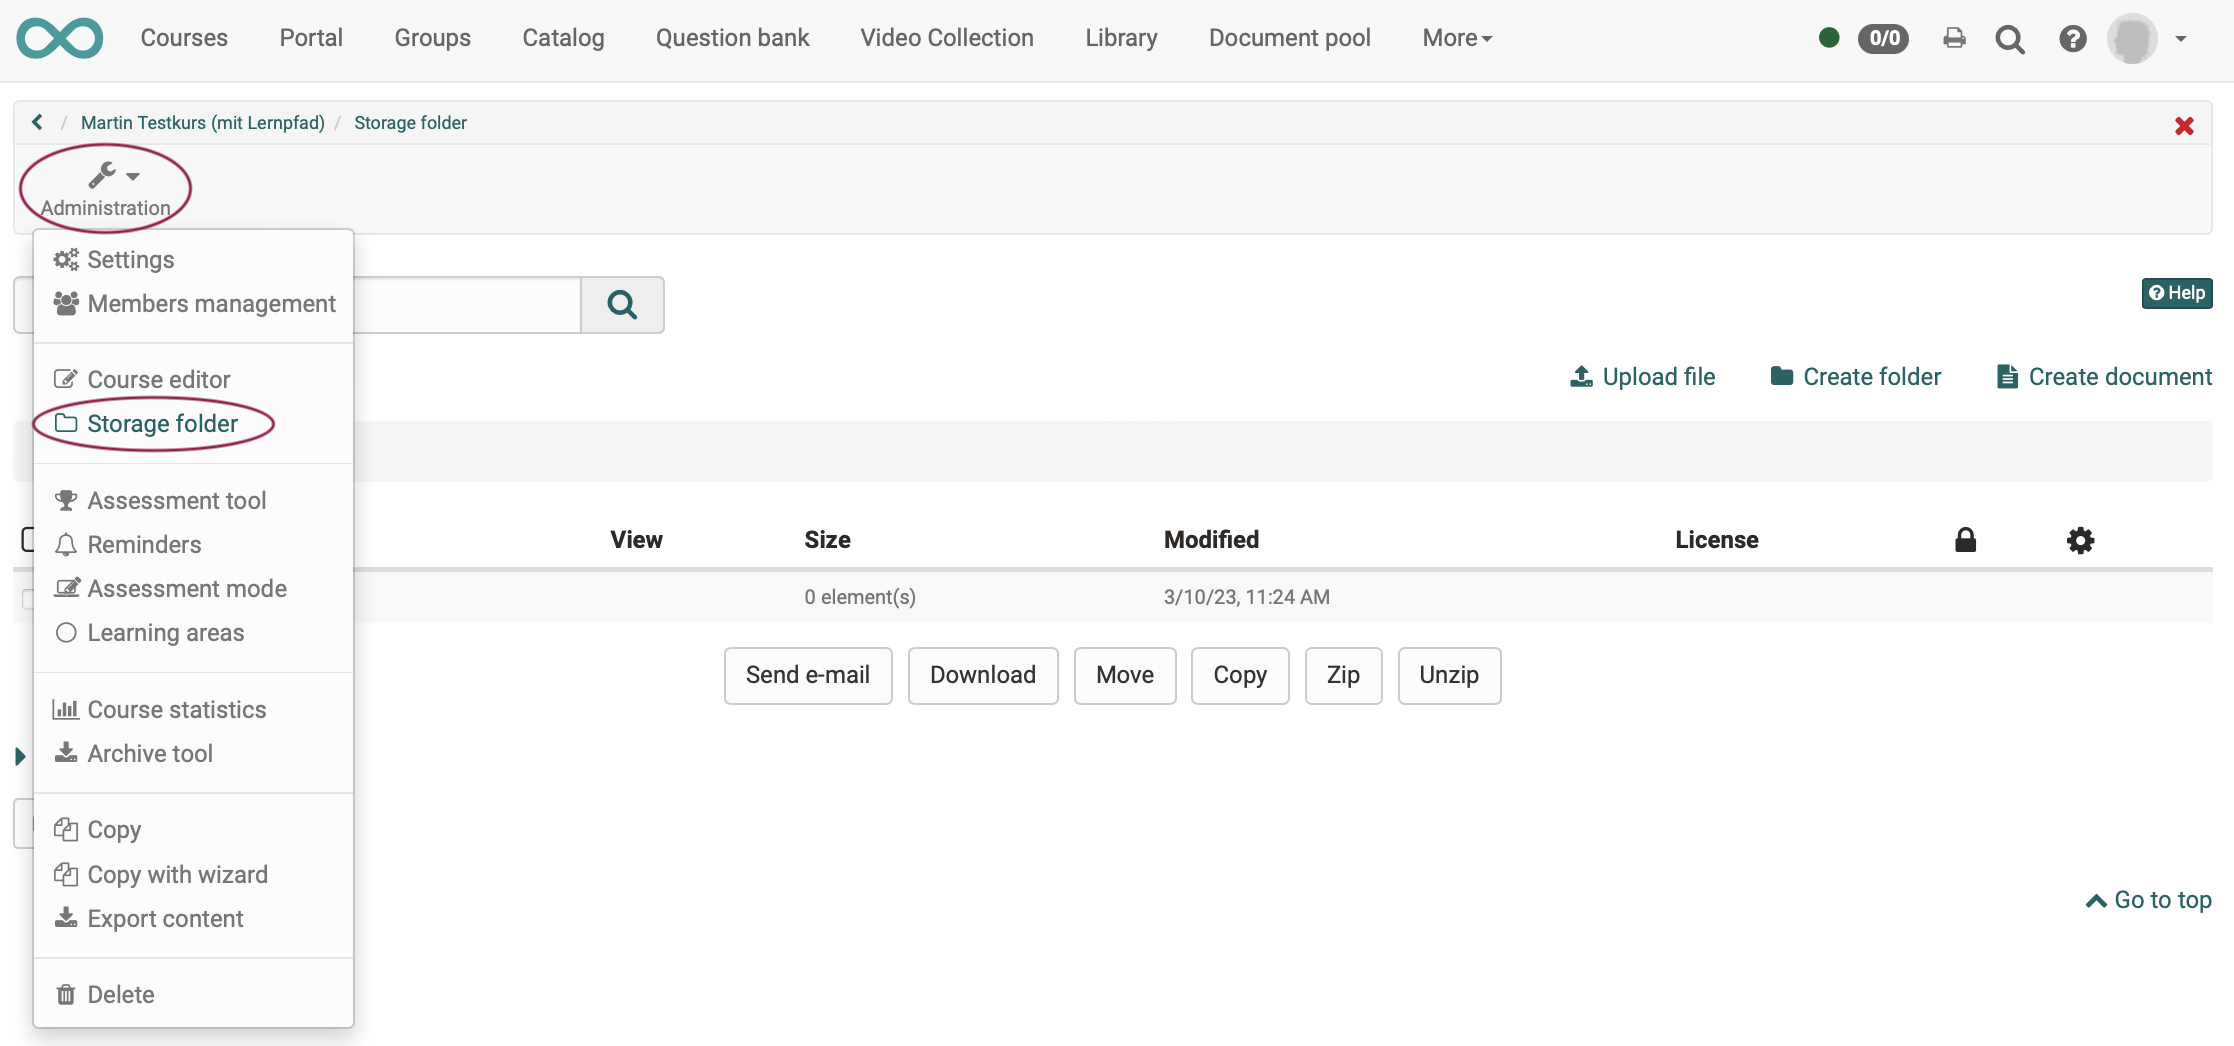Click the back chevron in the breadcrumb

coord(37,122)
